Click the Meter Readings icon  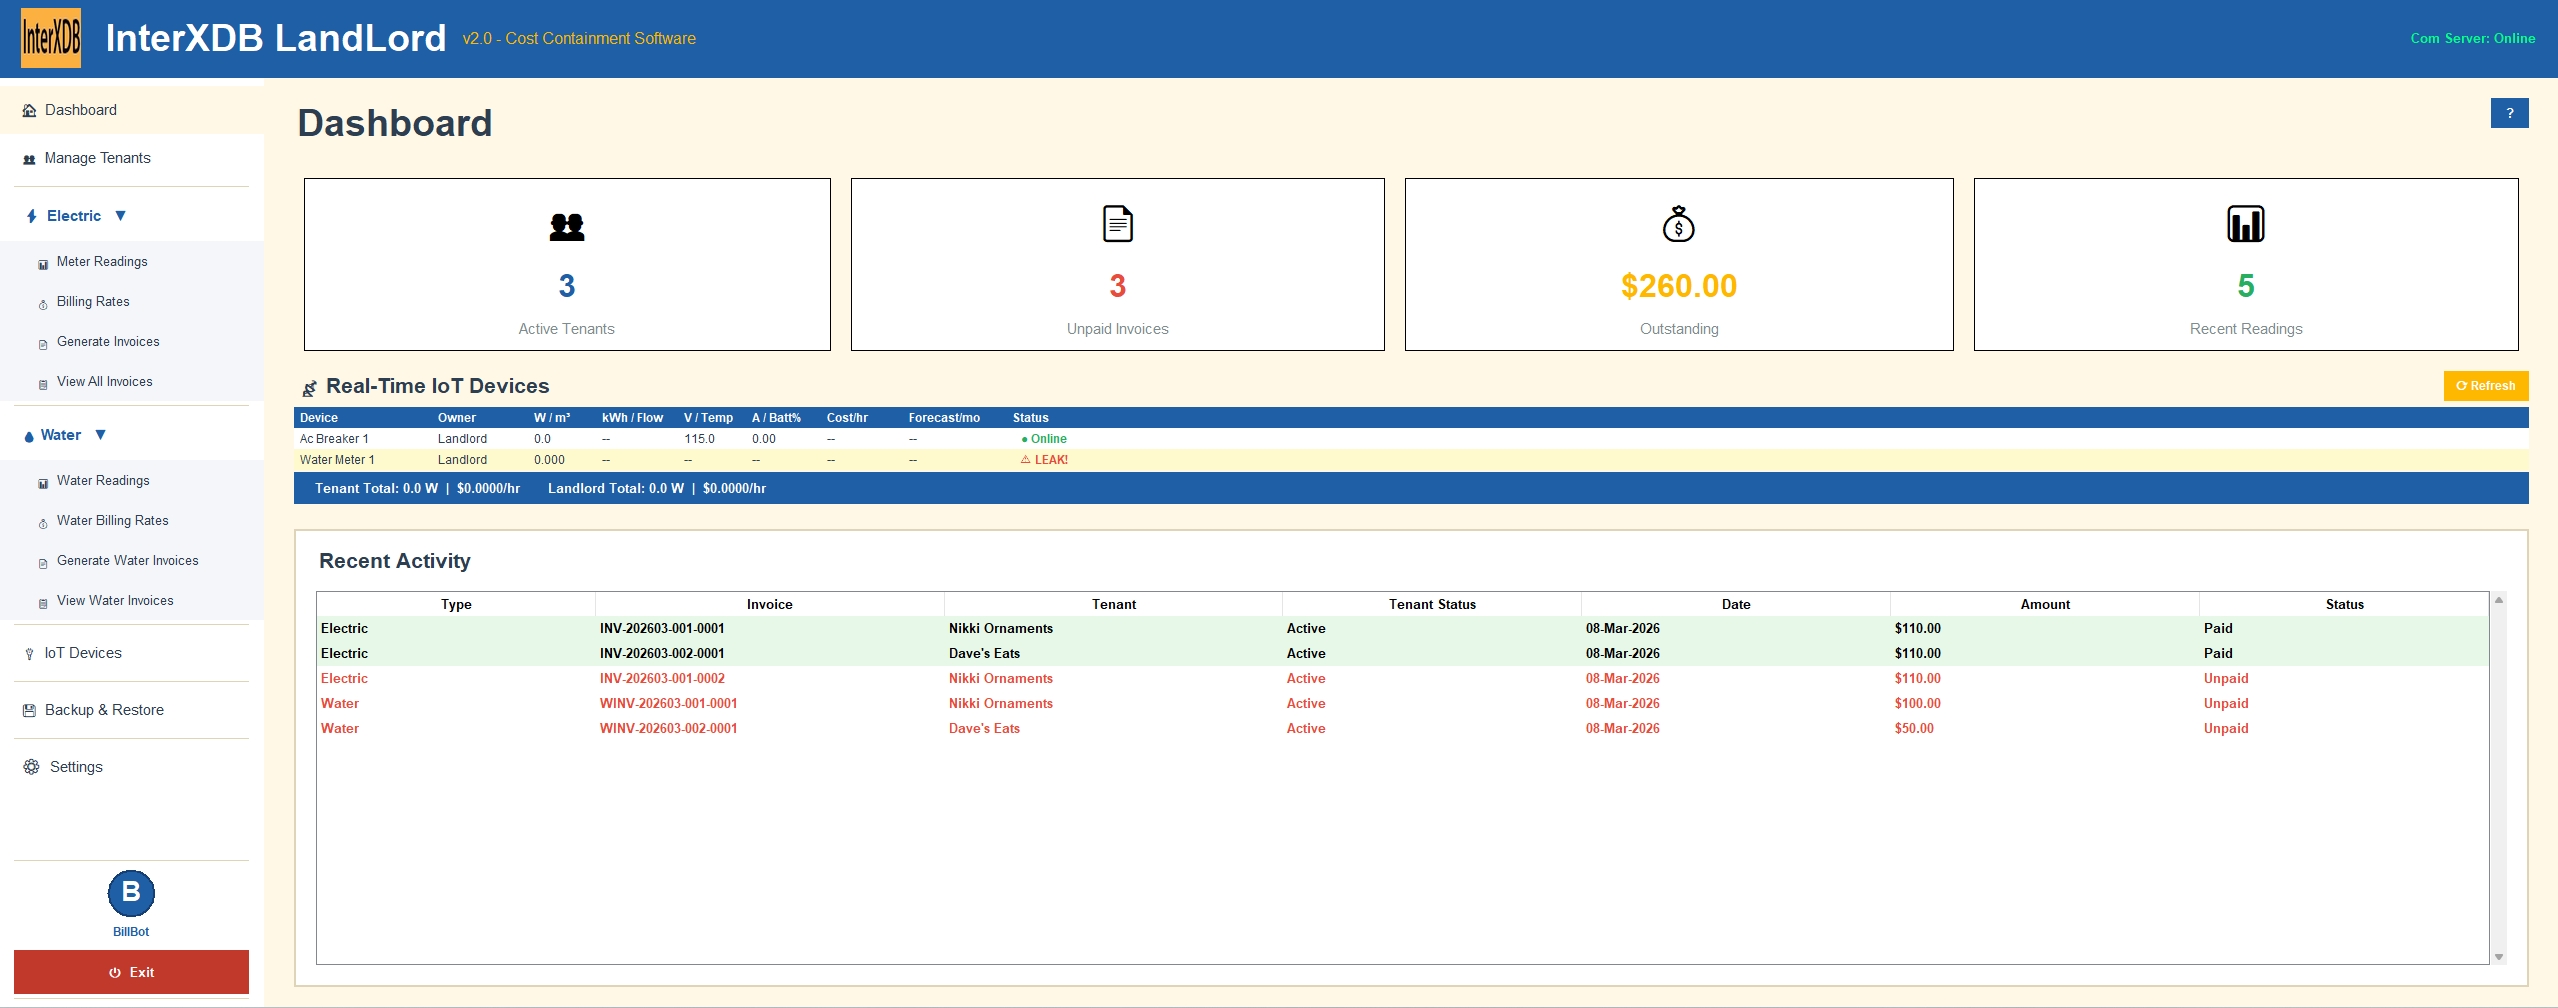click(x=43, y=264)
